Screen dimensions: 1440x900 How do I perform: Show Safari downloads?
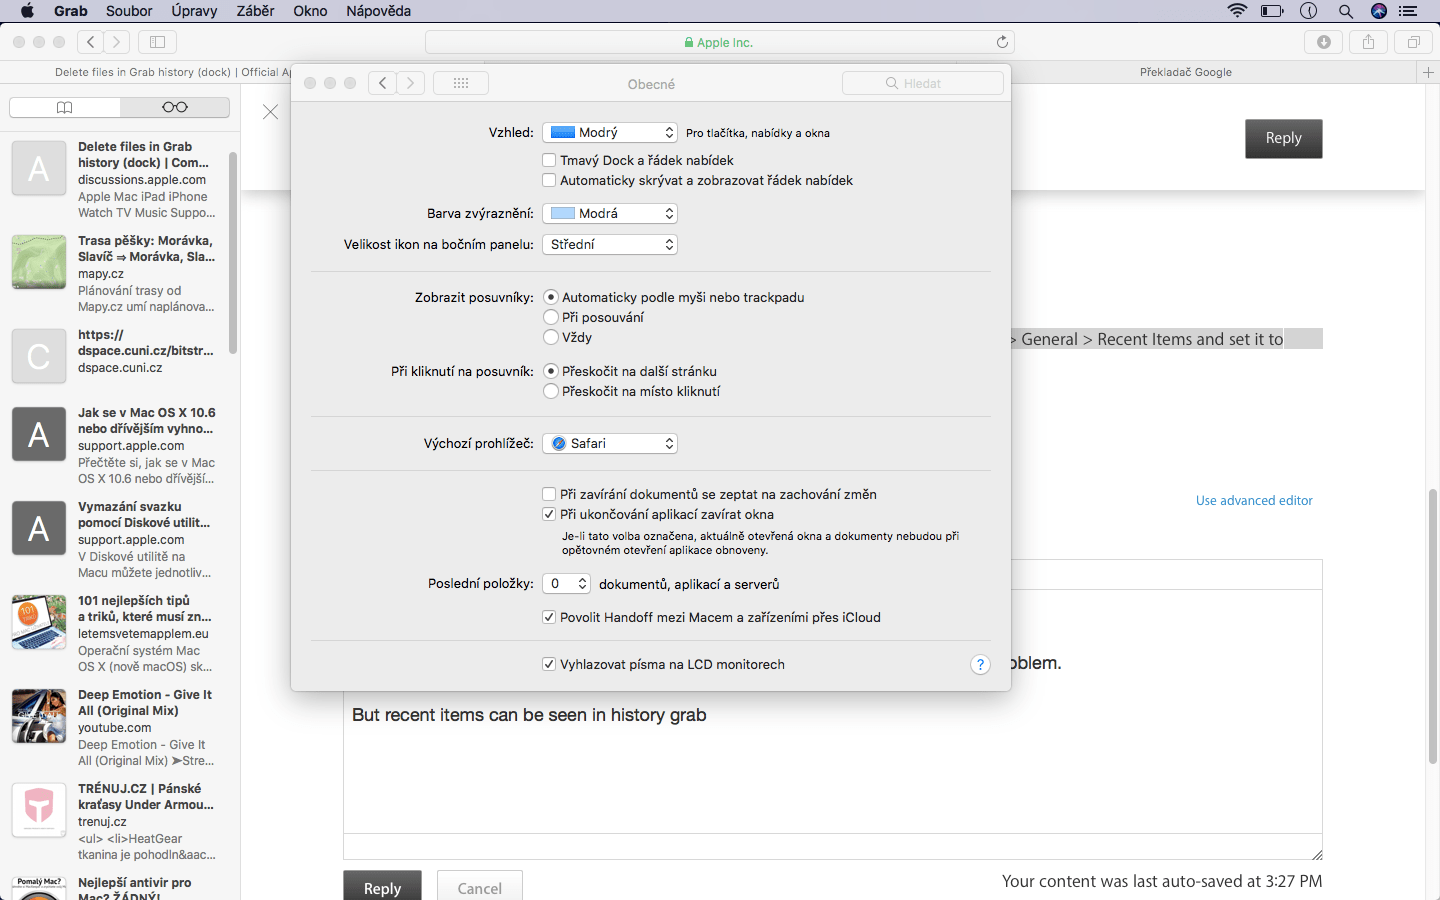1323,42
